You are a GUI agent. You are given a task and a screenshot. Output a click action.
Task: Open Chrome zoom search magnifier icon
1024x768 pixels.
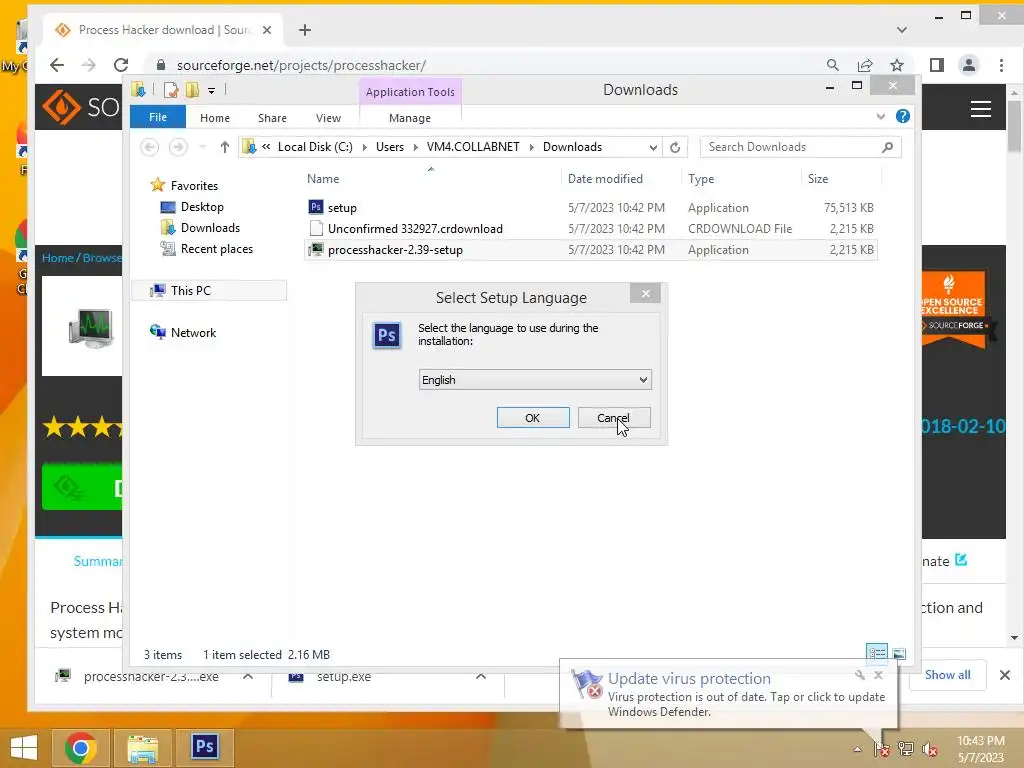833,65
